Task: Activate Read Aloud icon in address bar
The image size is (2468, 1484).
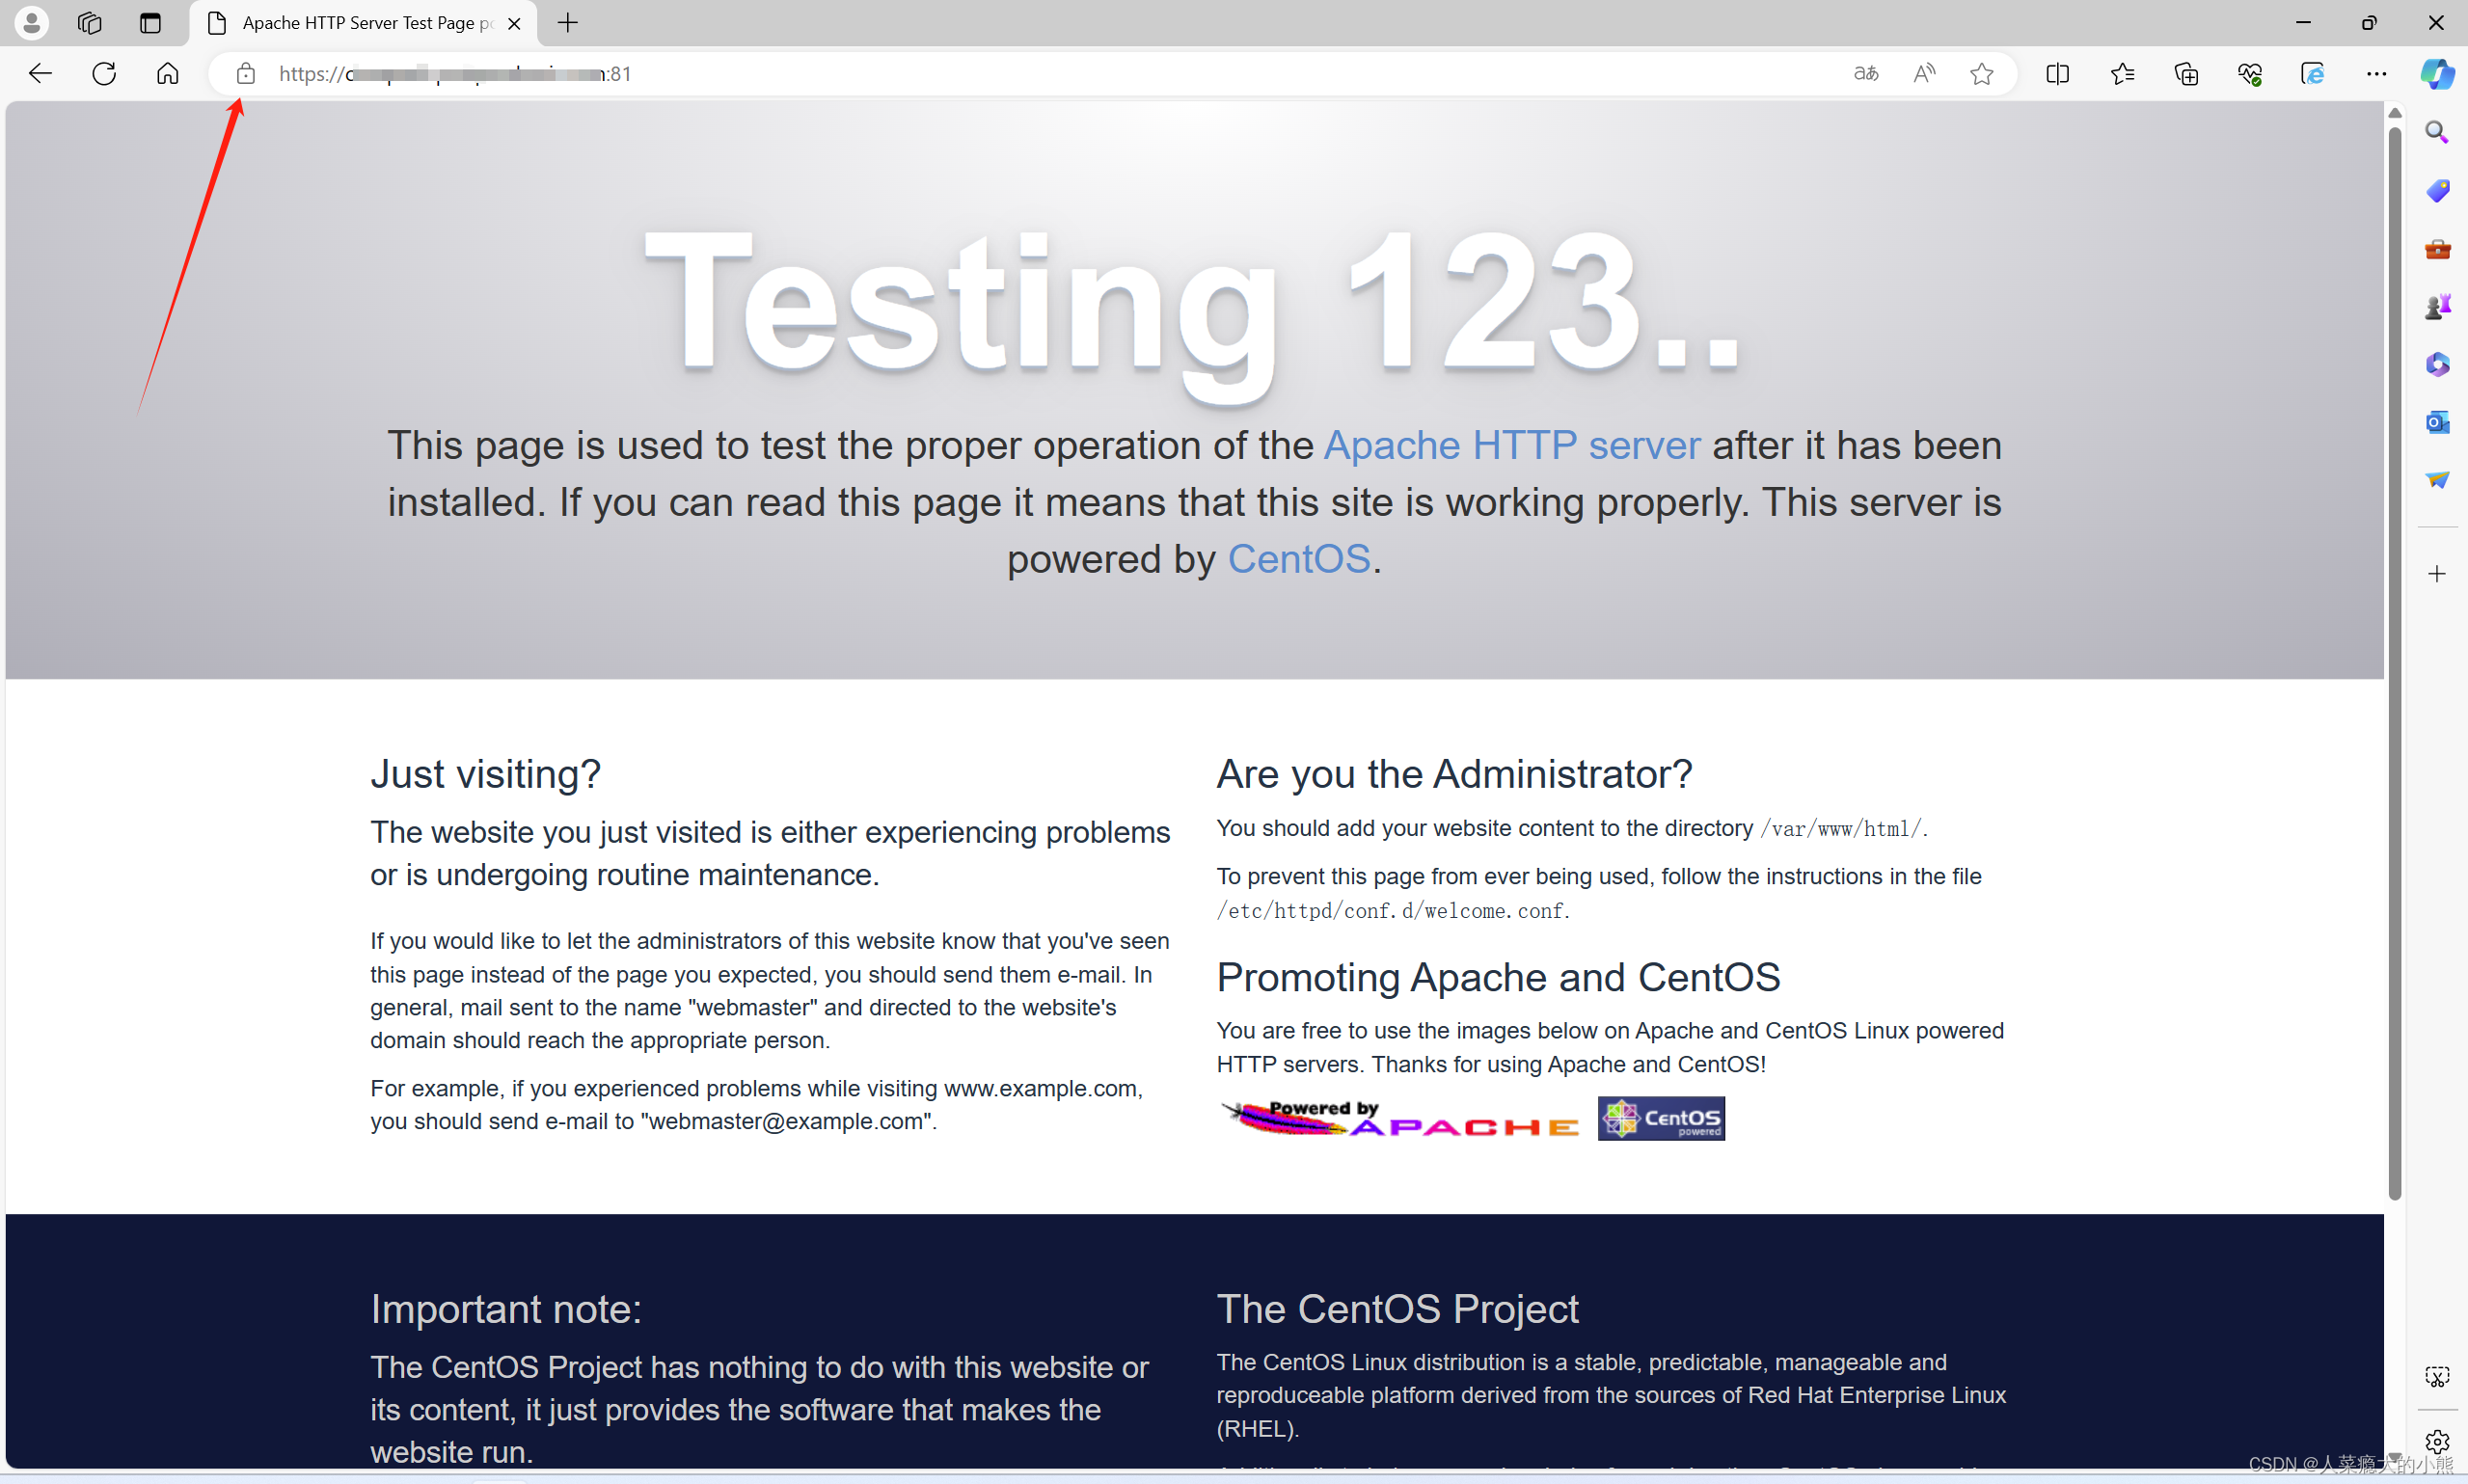Action: click(1924, 74)
